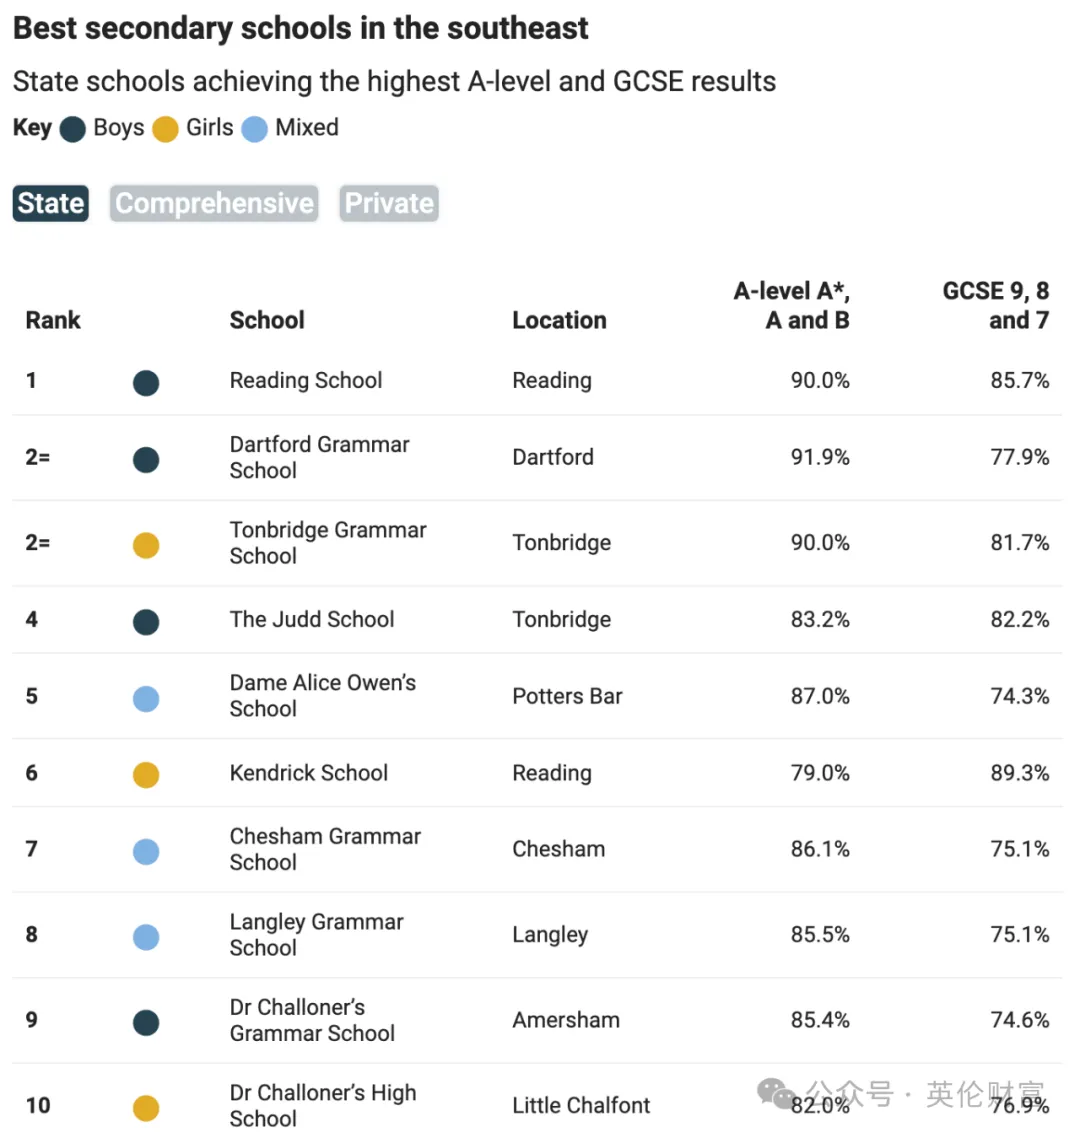Viewport: 1080px width, 1138px height.
Task: Click the girls dot beside Tonbridge Grammar School
Action: tap(146, 545)
